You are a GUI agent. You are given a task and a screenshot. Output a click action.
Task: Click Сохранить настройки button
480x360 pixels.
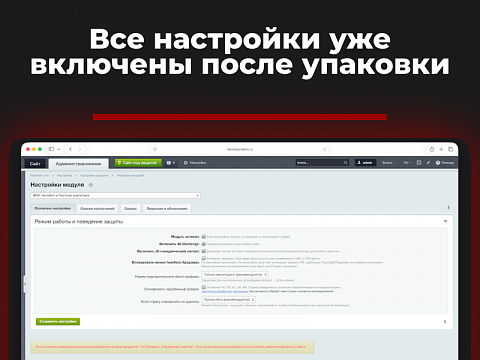tap(58, 321)
